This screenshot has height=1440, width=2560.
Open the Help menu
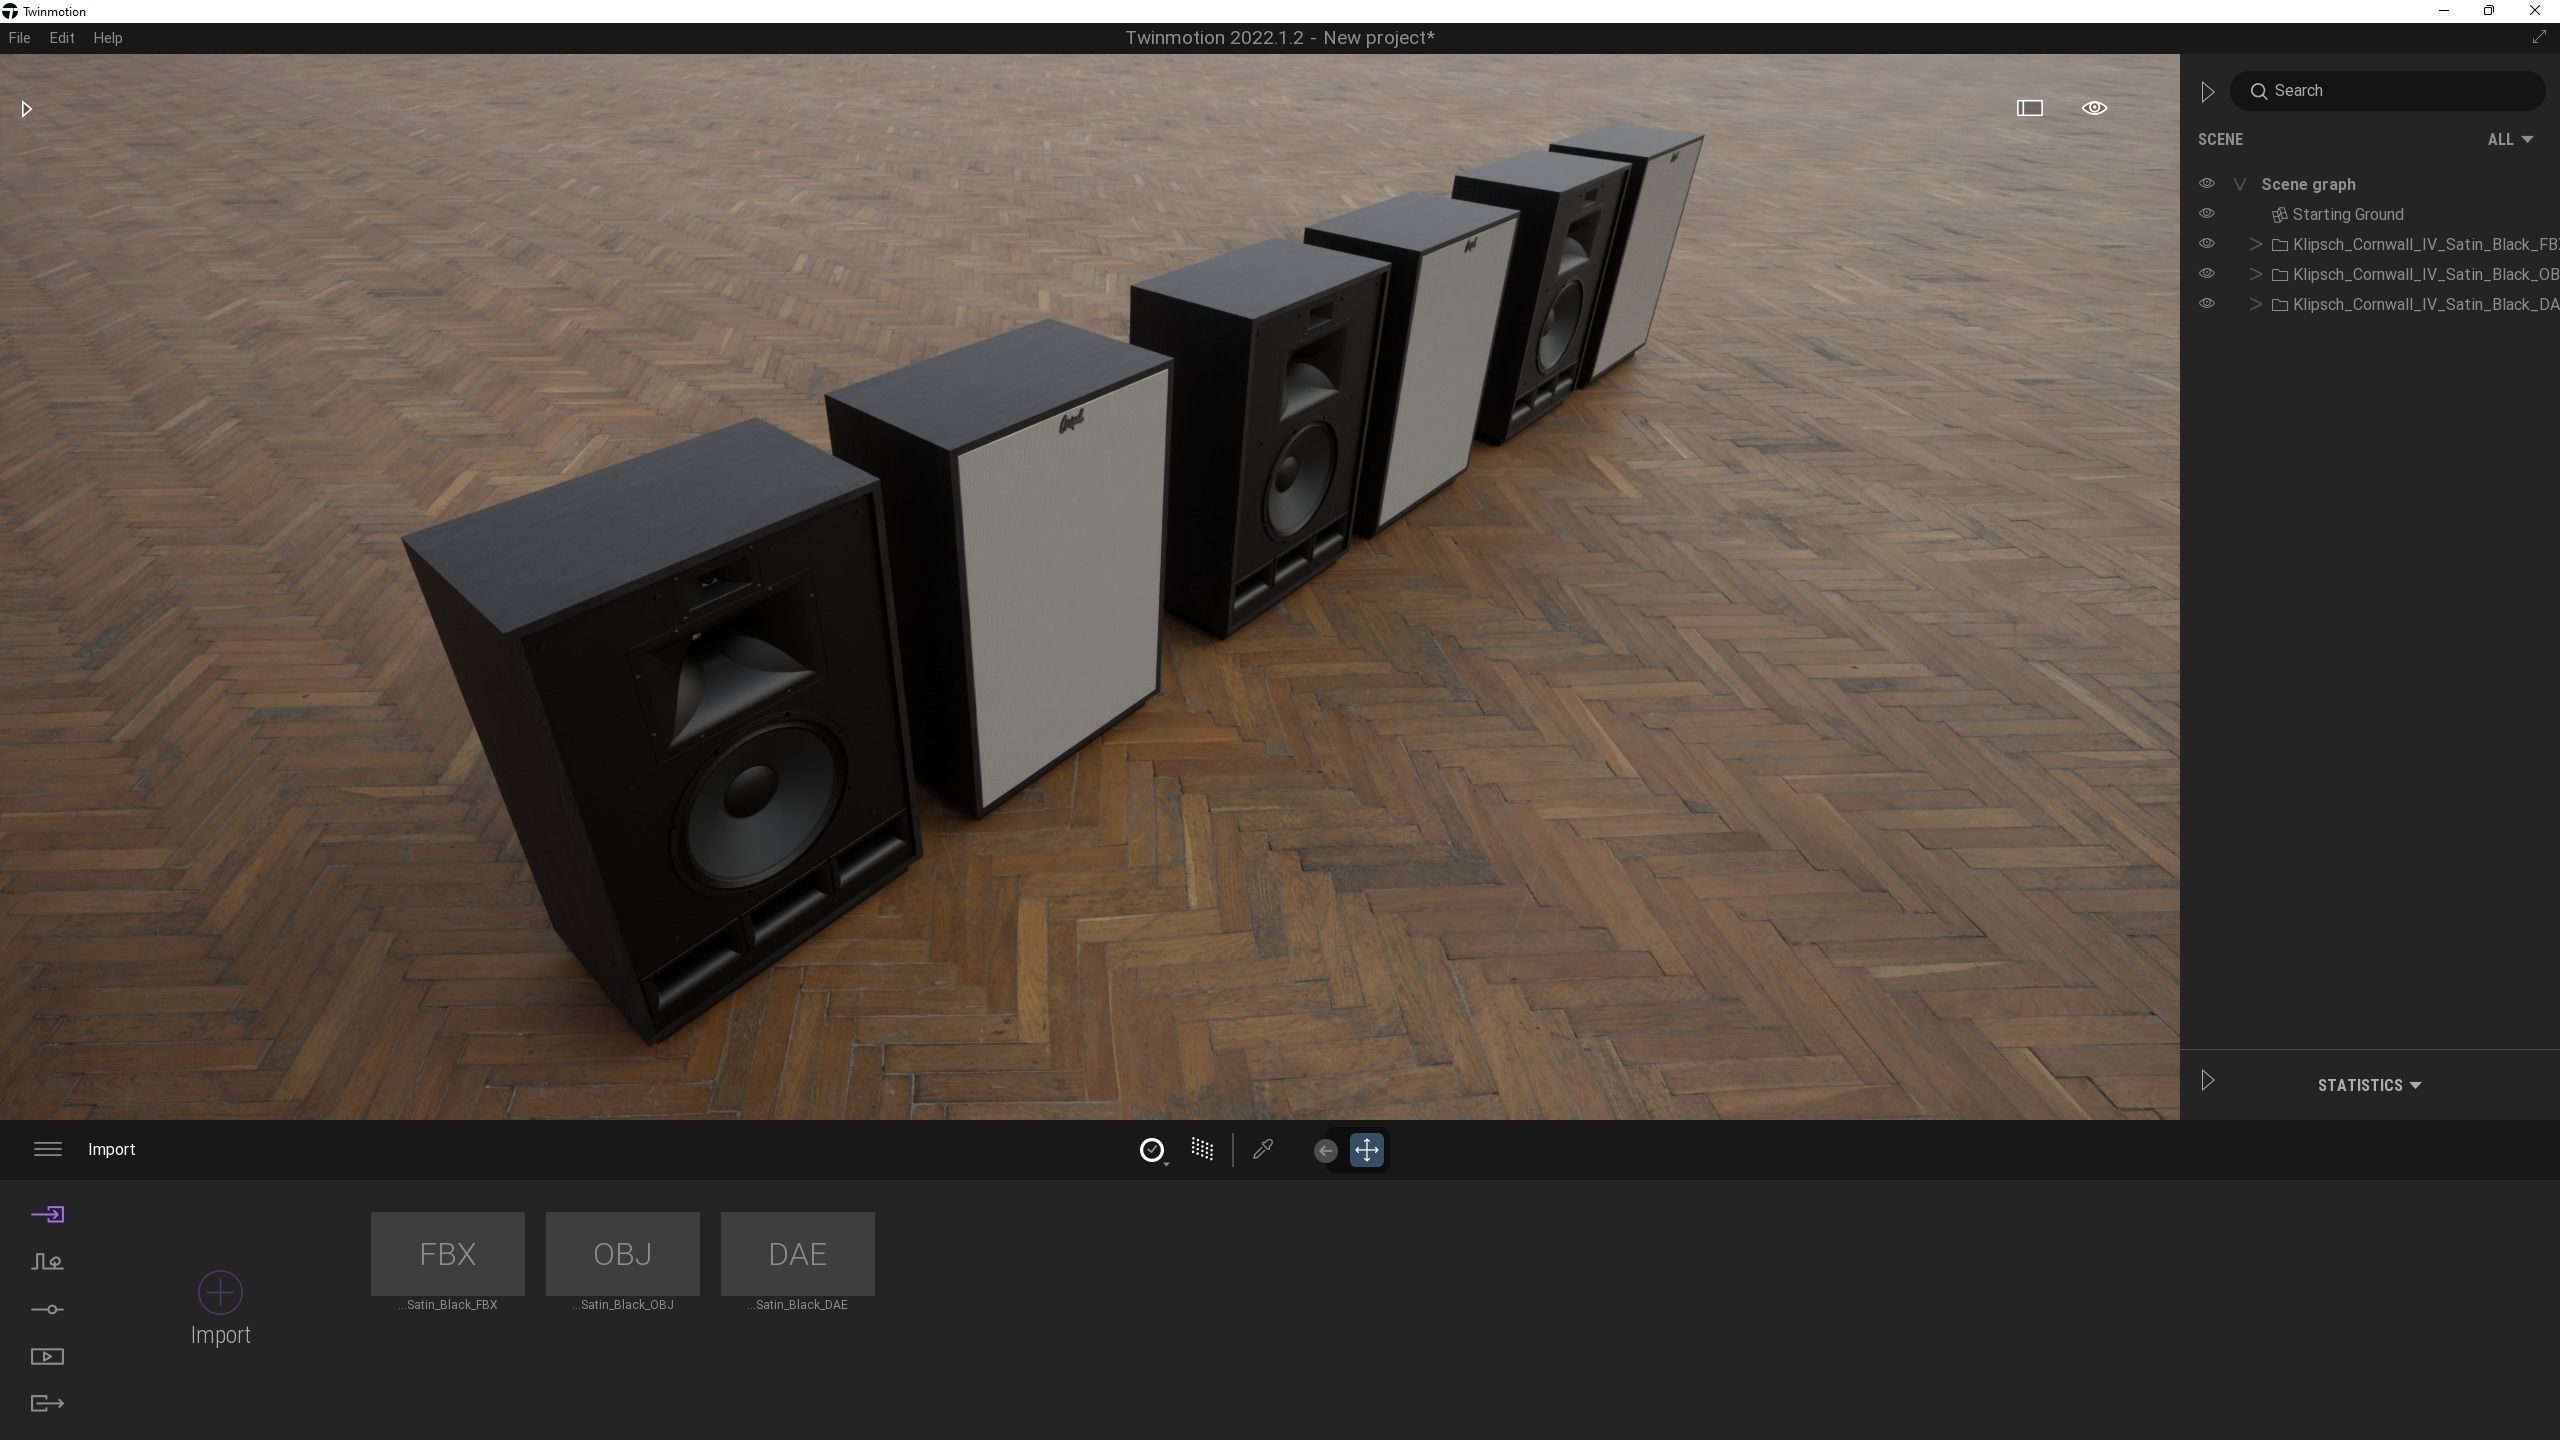click(108, 38)
